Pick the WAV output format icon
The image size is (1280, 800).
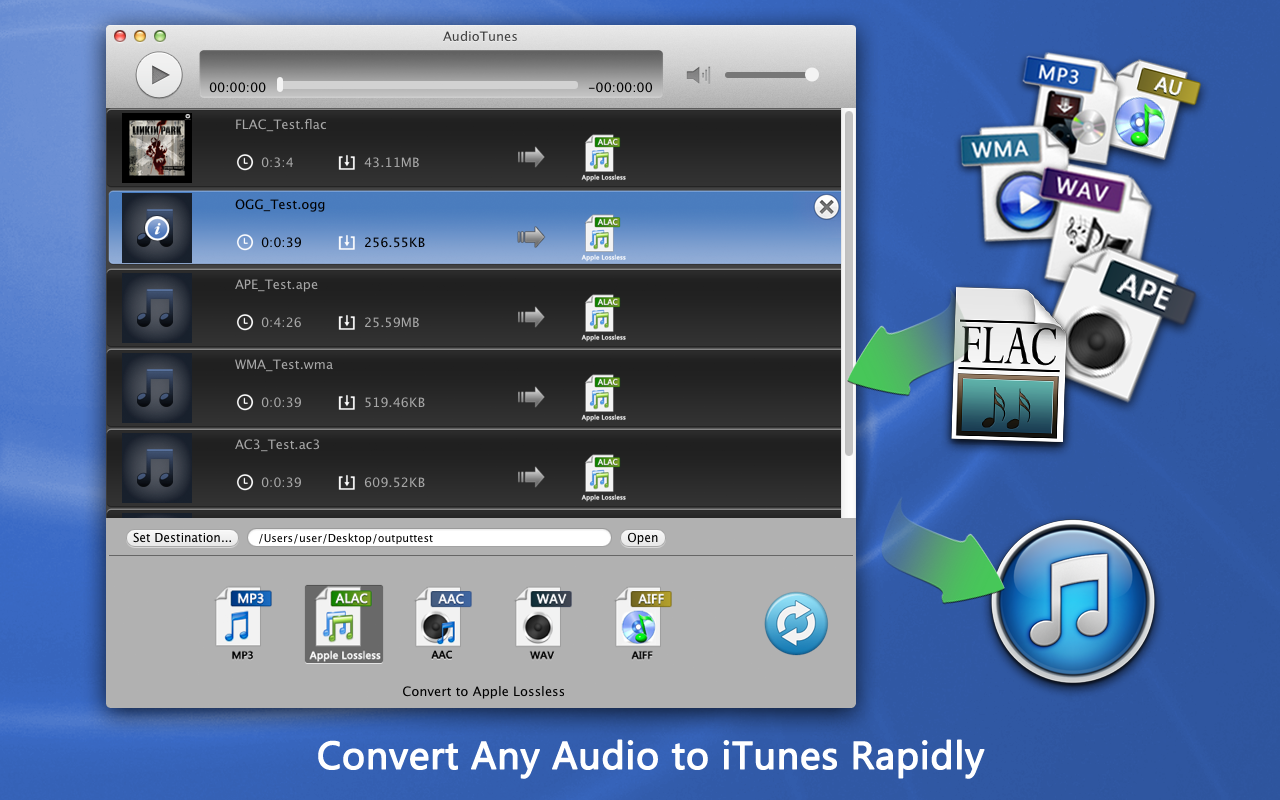[x=541, y=622]
